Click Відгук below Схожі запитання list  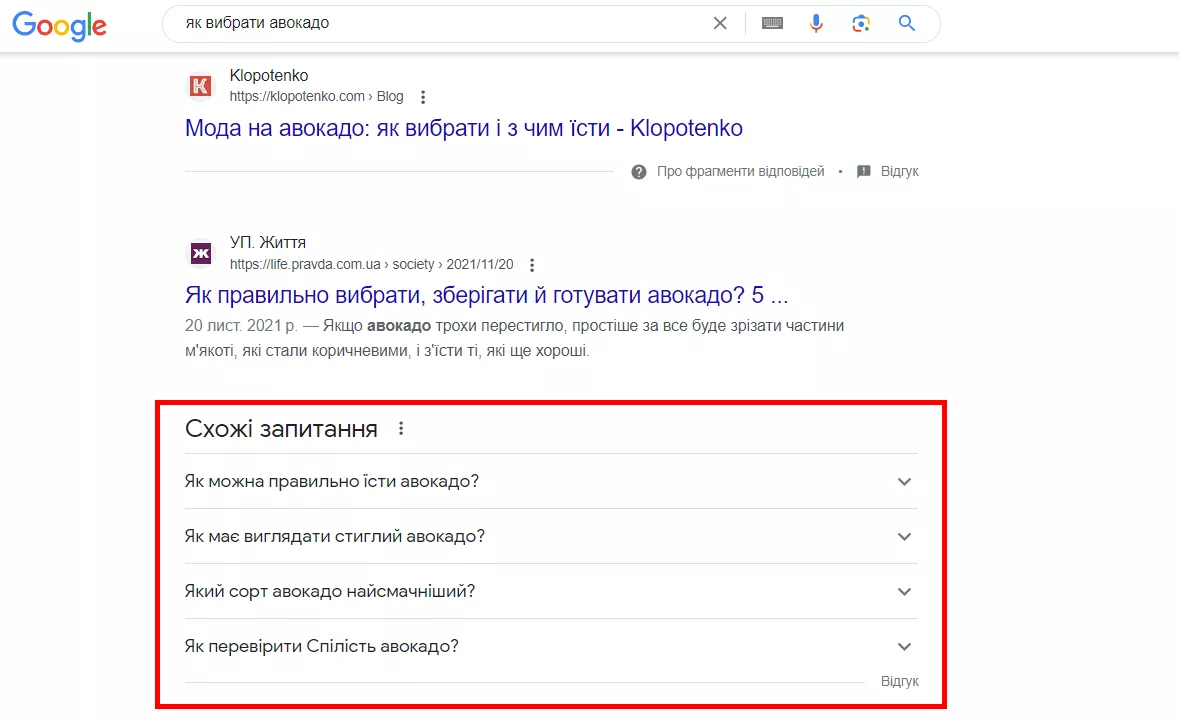(899, 681)
